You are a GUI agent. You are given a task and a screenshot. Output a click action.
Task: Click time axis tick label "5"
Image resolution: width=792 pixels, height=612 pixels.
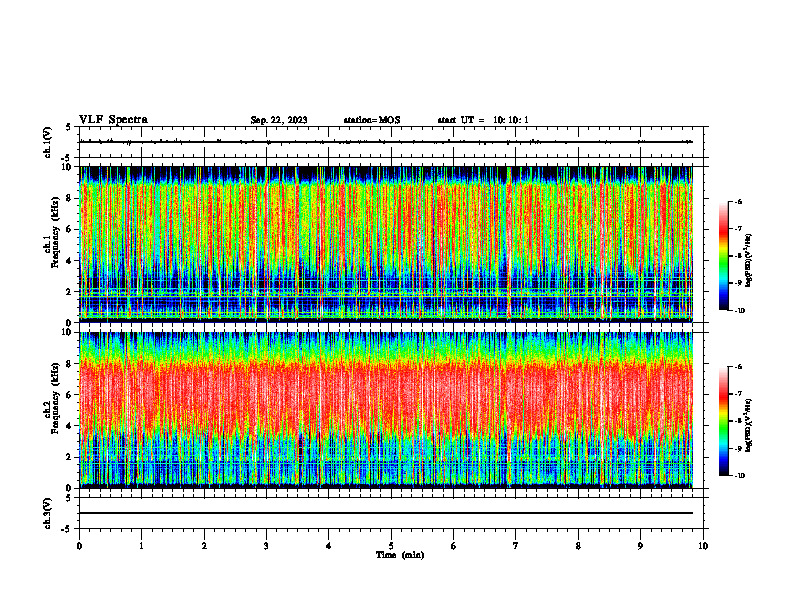391,546
